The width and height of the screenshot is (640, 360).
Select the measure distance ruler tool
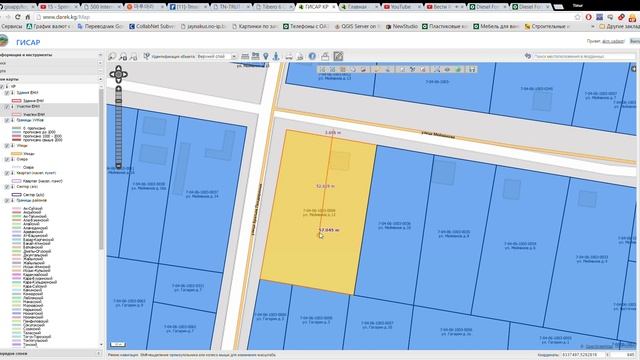click(245, 56)
